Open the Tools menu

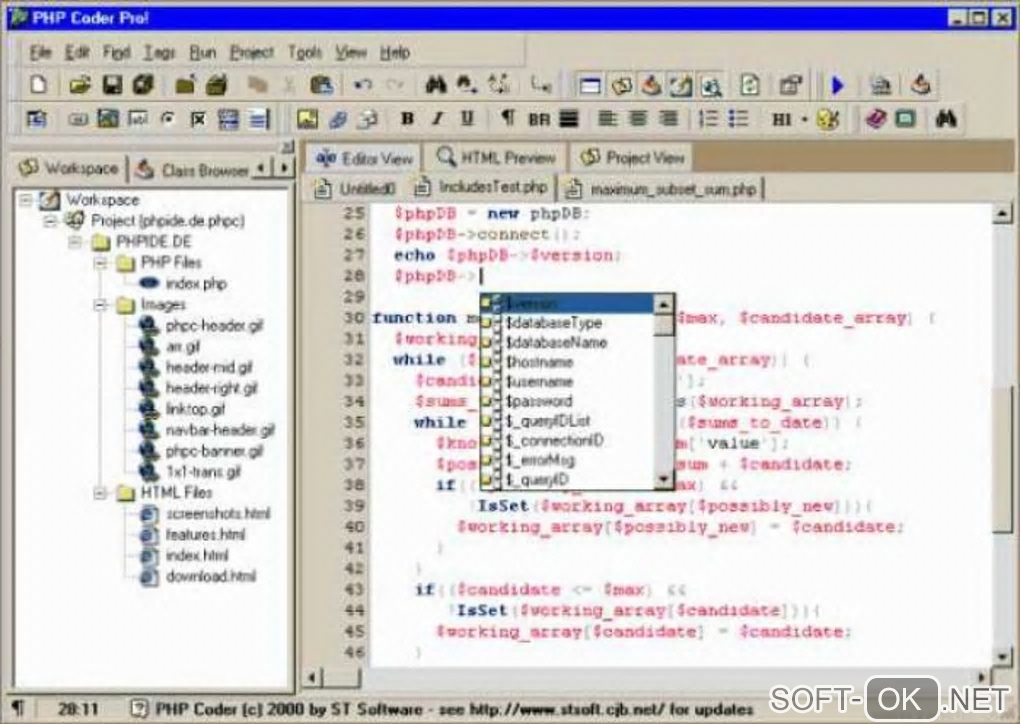point(305,53)
